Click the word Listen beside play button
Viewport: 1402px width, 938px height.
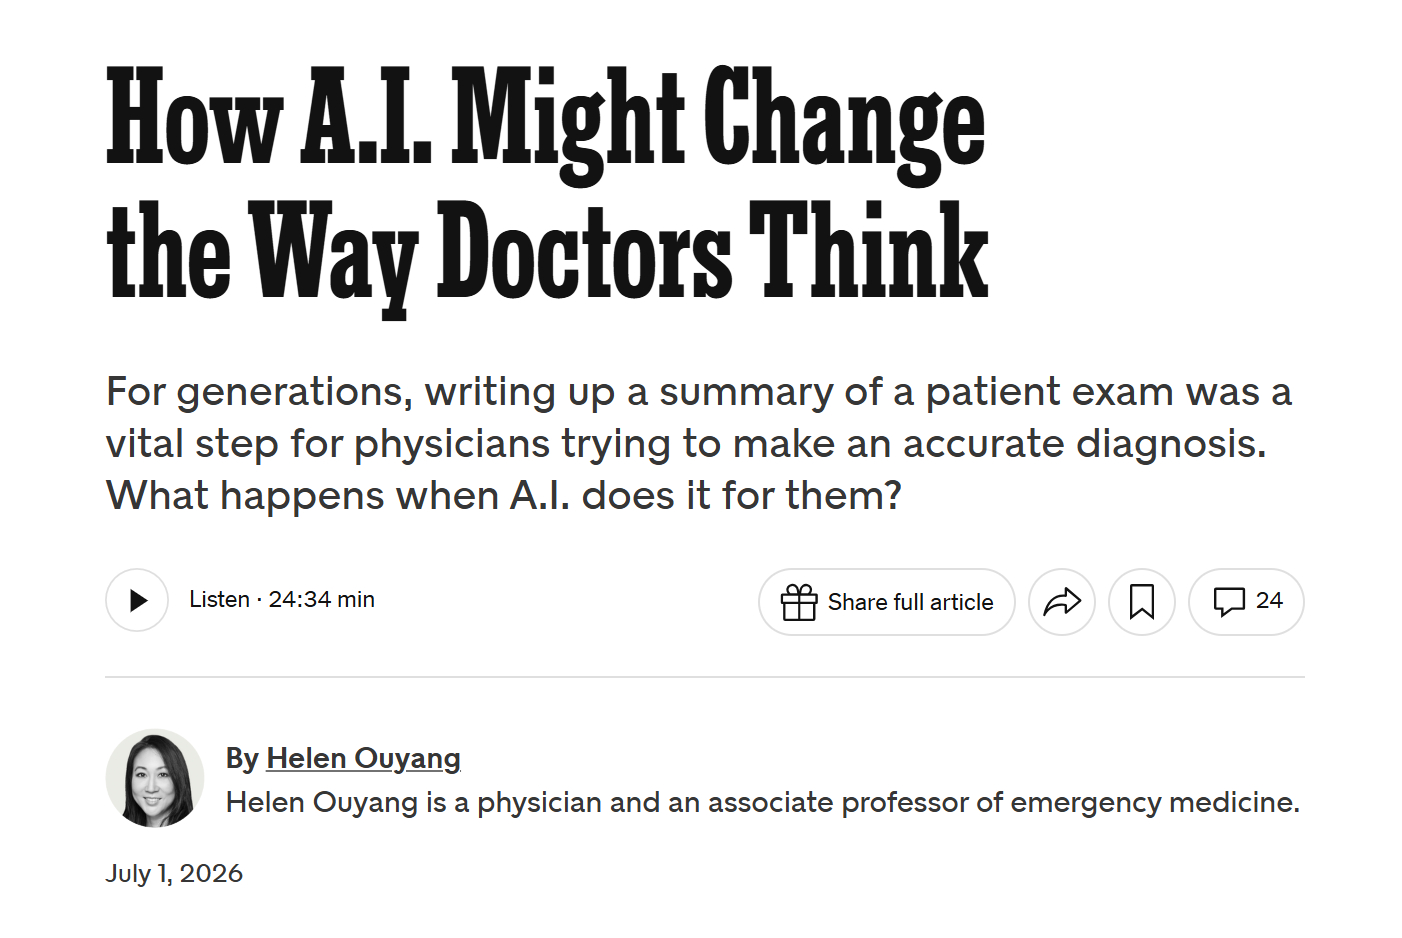click(219, 599)
